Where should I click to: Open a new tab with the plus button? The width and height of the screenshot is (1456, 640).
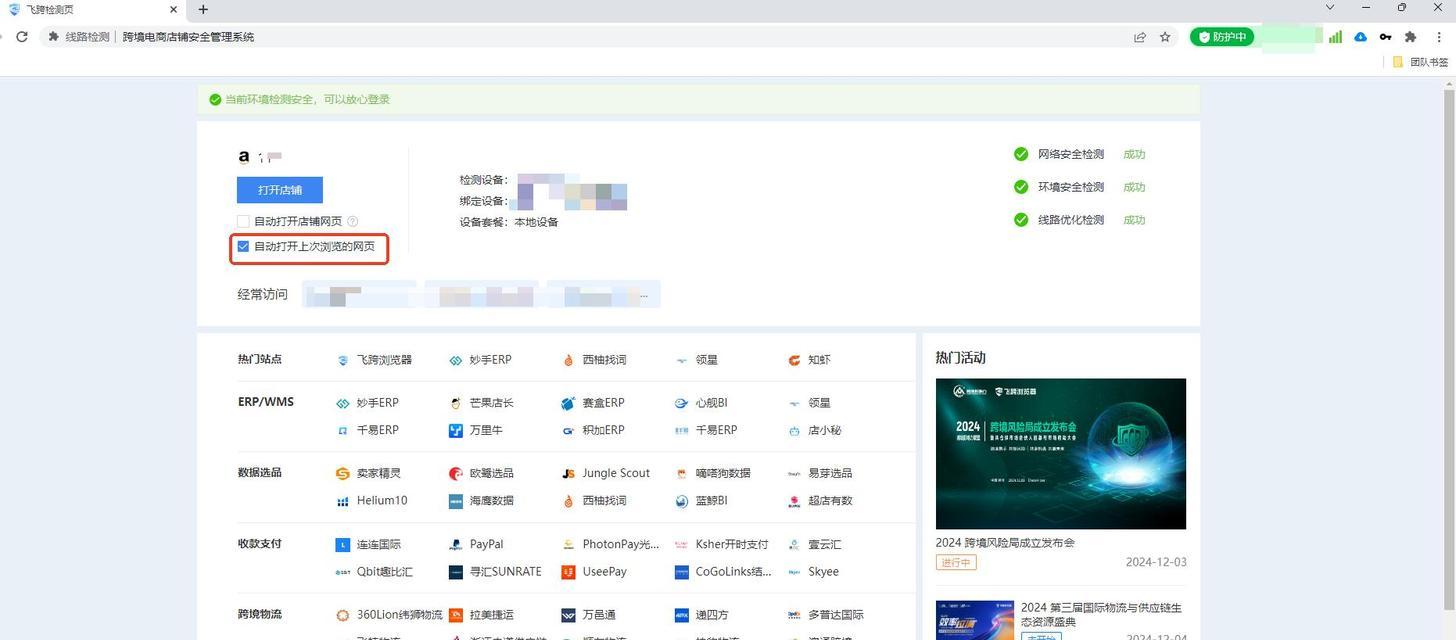pos(203,10)
